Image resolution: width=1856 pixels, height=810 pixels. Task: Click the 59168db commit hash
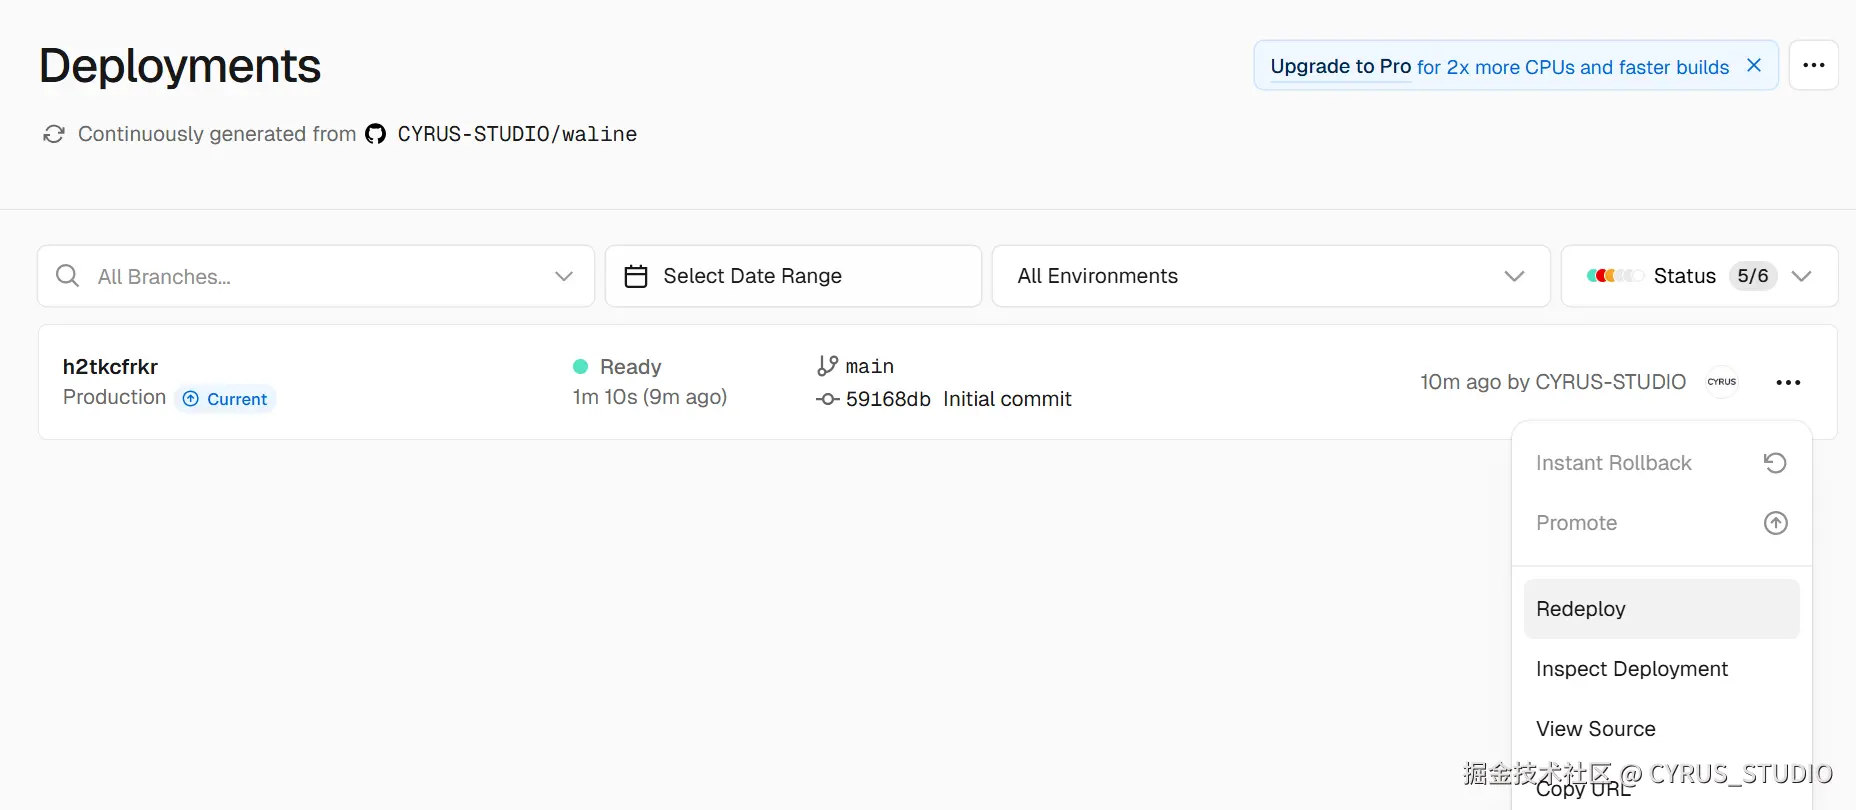click(x=888, y=399)
